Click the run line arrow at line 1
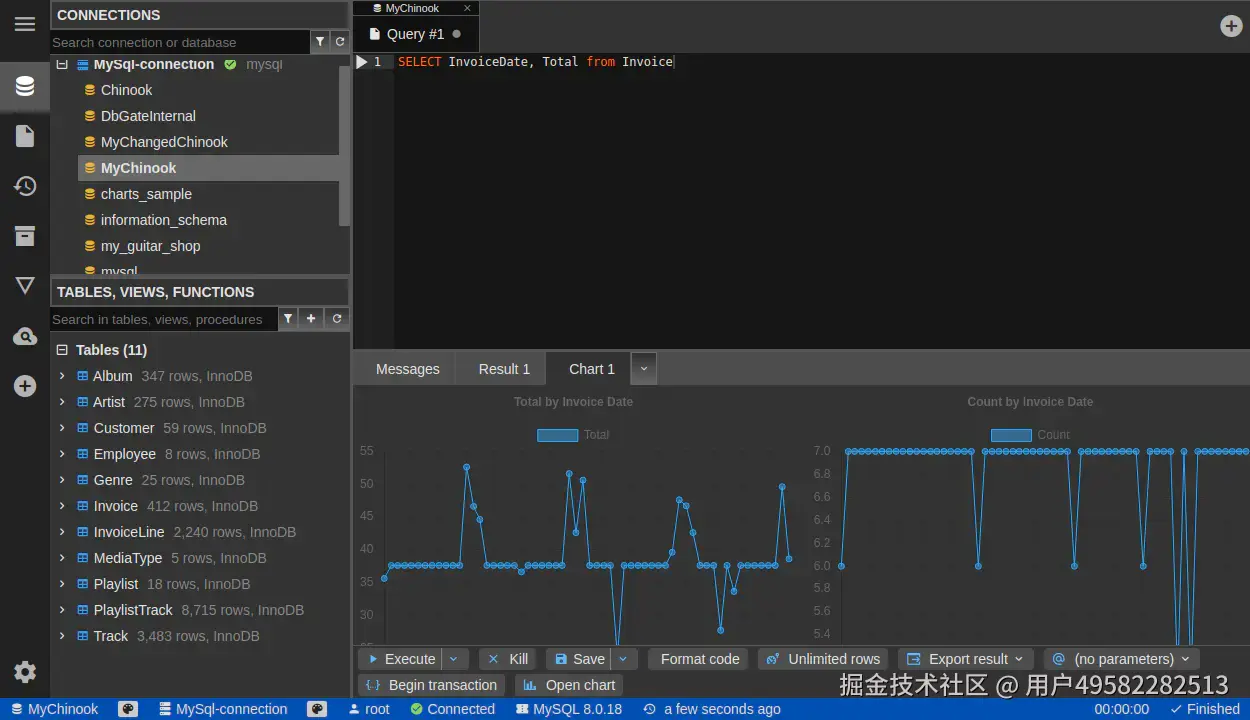 (x=362, y=62)
